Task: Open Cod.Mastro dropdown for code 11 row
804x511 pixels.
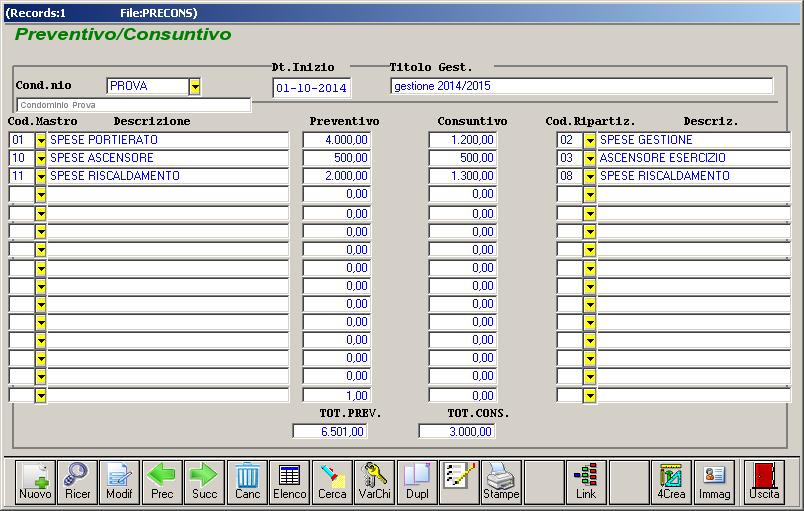Action: click(41, 176)
